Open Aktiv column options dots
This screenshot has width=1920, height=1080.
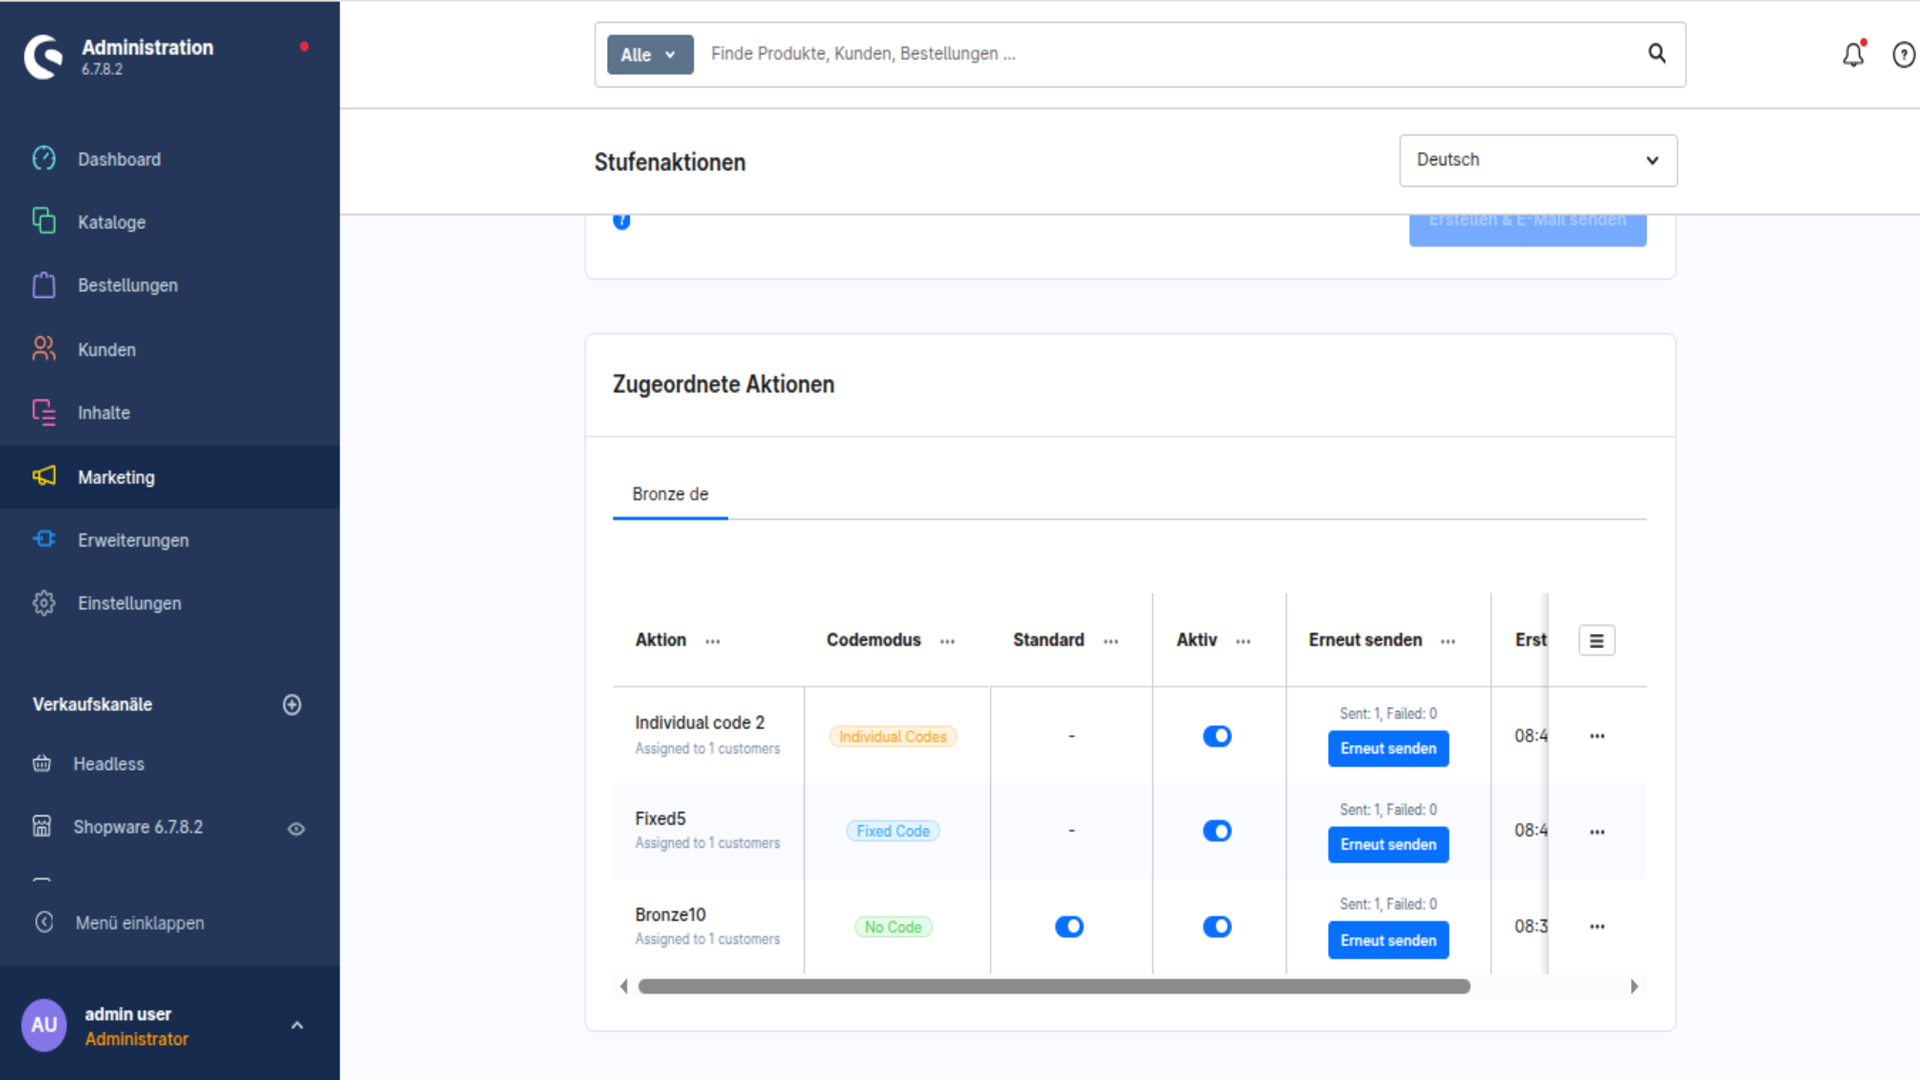coord(1243,642)
